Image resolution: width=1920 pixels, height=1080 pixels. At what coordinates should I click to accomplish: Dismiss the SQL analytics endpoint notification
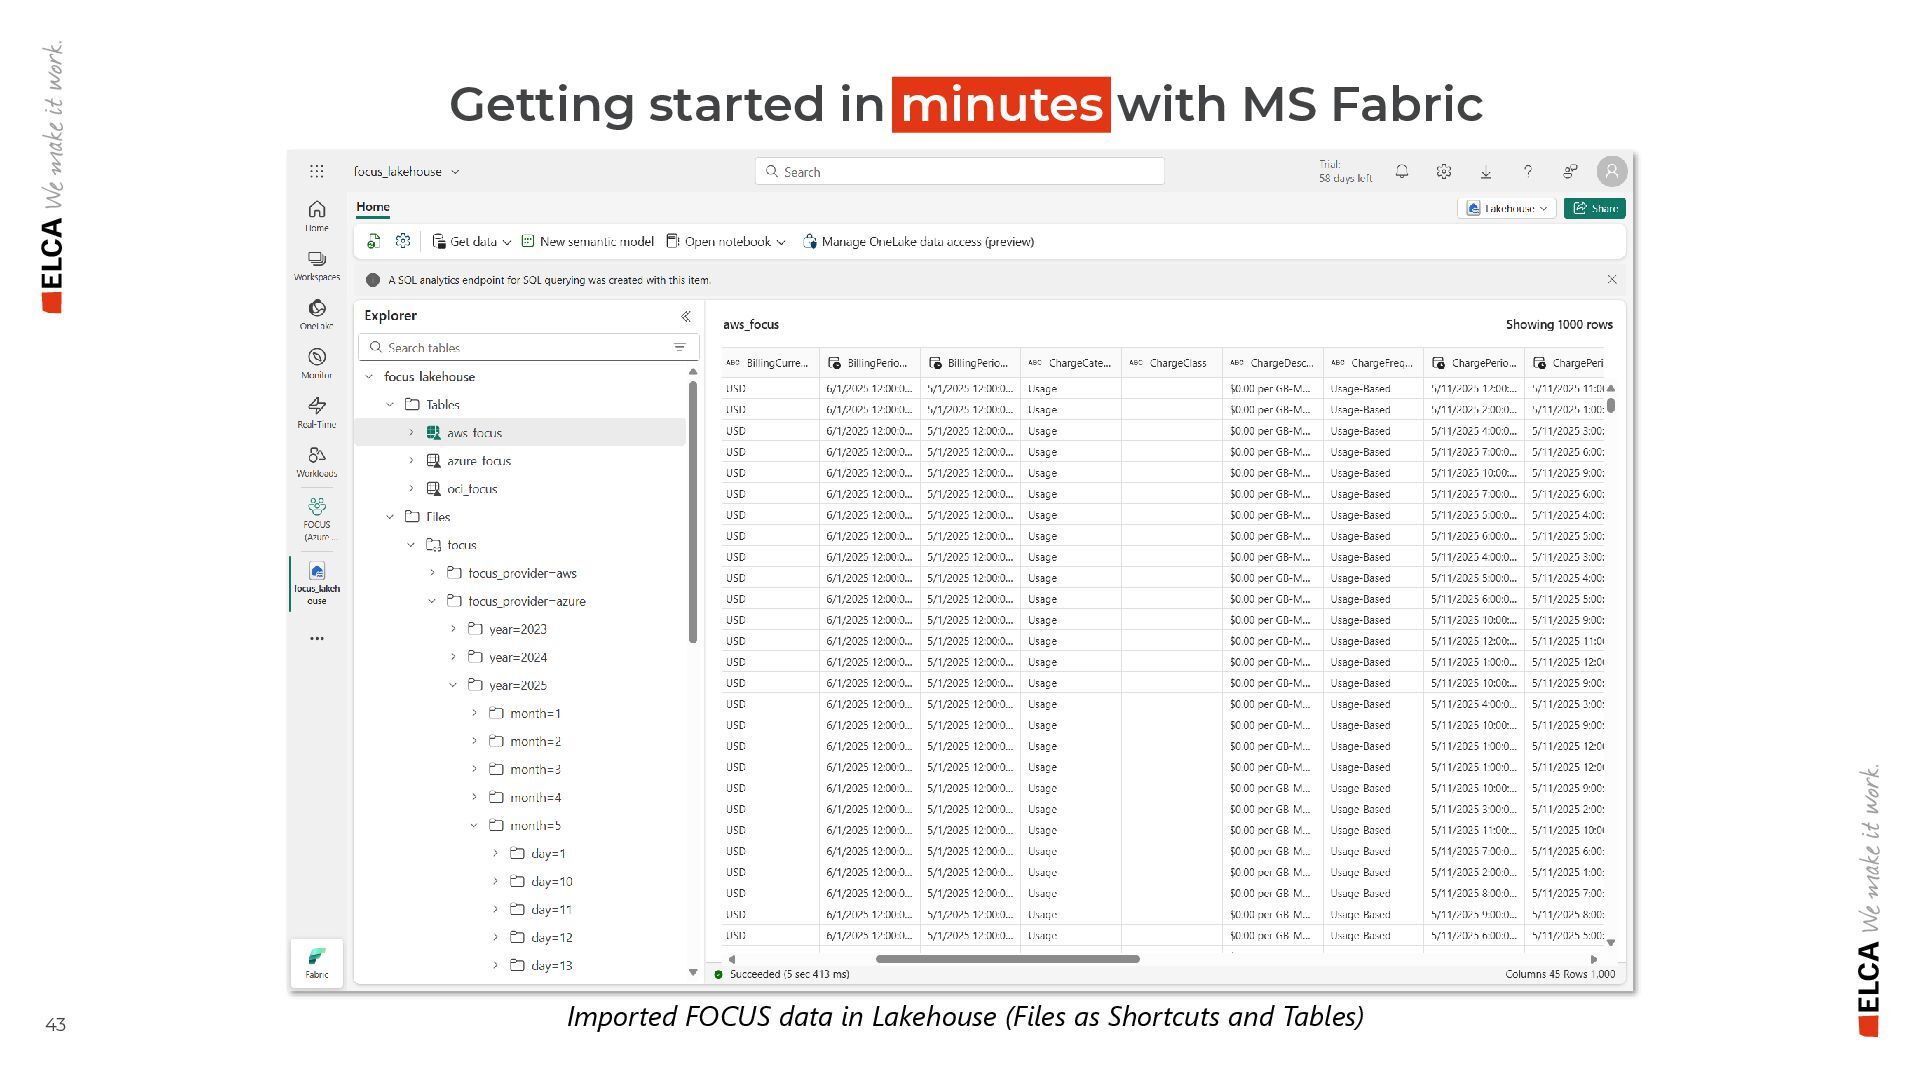click(x=1612, y=280)
